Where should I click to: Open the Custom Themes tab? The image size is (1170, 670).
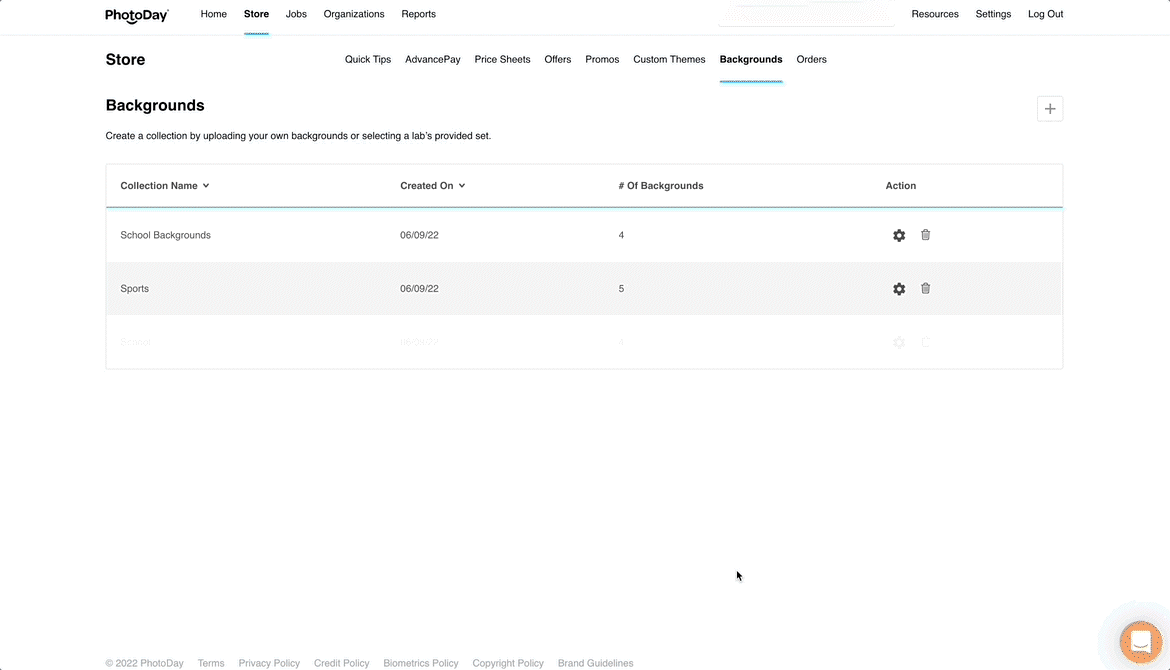click(669, 59)
